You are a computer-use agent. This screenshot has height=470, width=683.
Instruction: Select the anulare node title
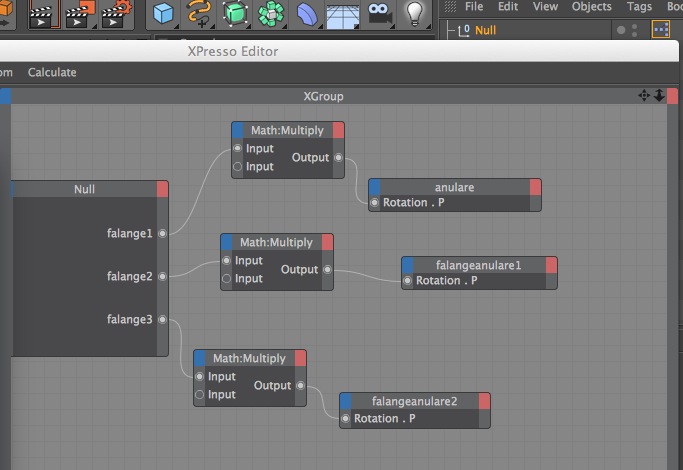pyautogui.click(x=454, y=187)
